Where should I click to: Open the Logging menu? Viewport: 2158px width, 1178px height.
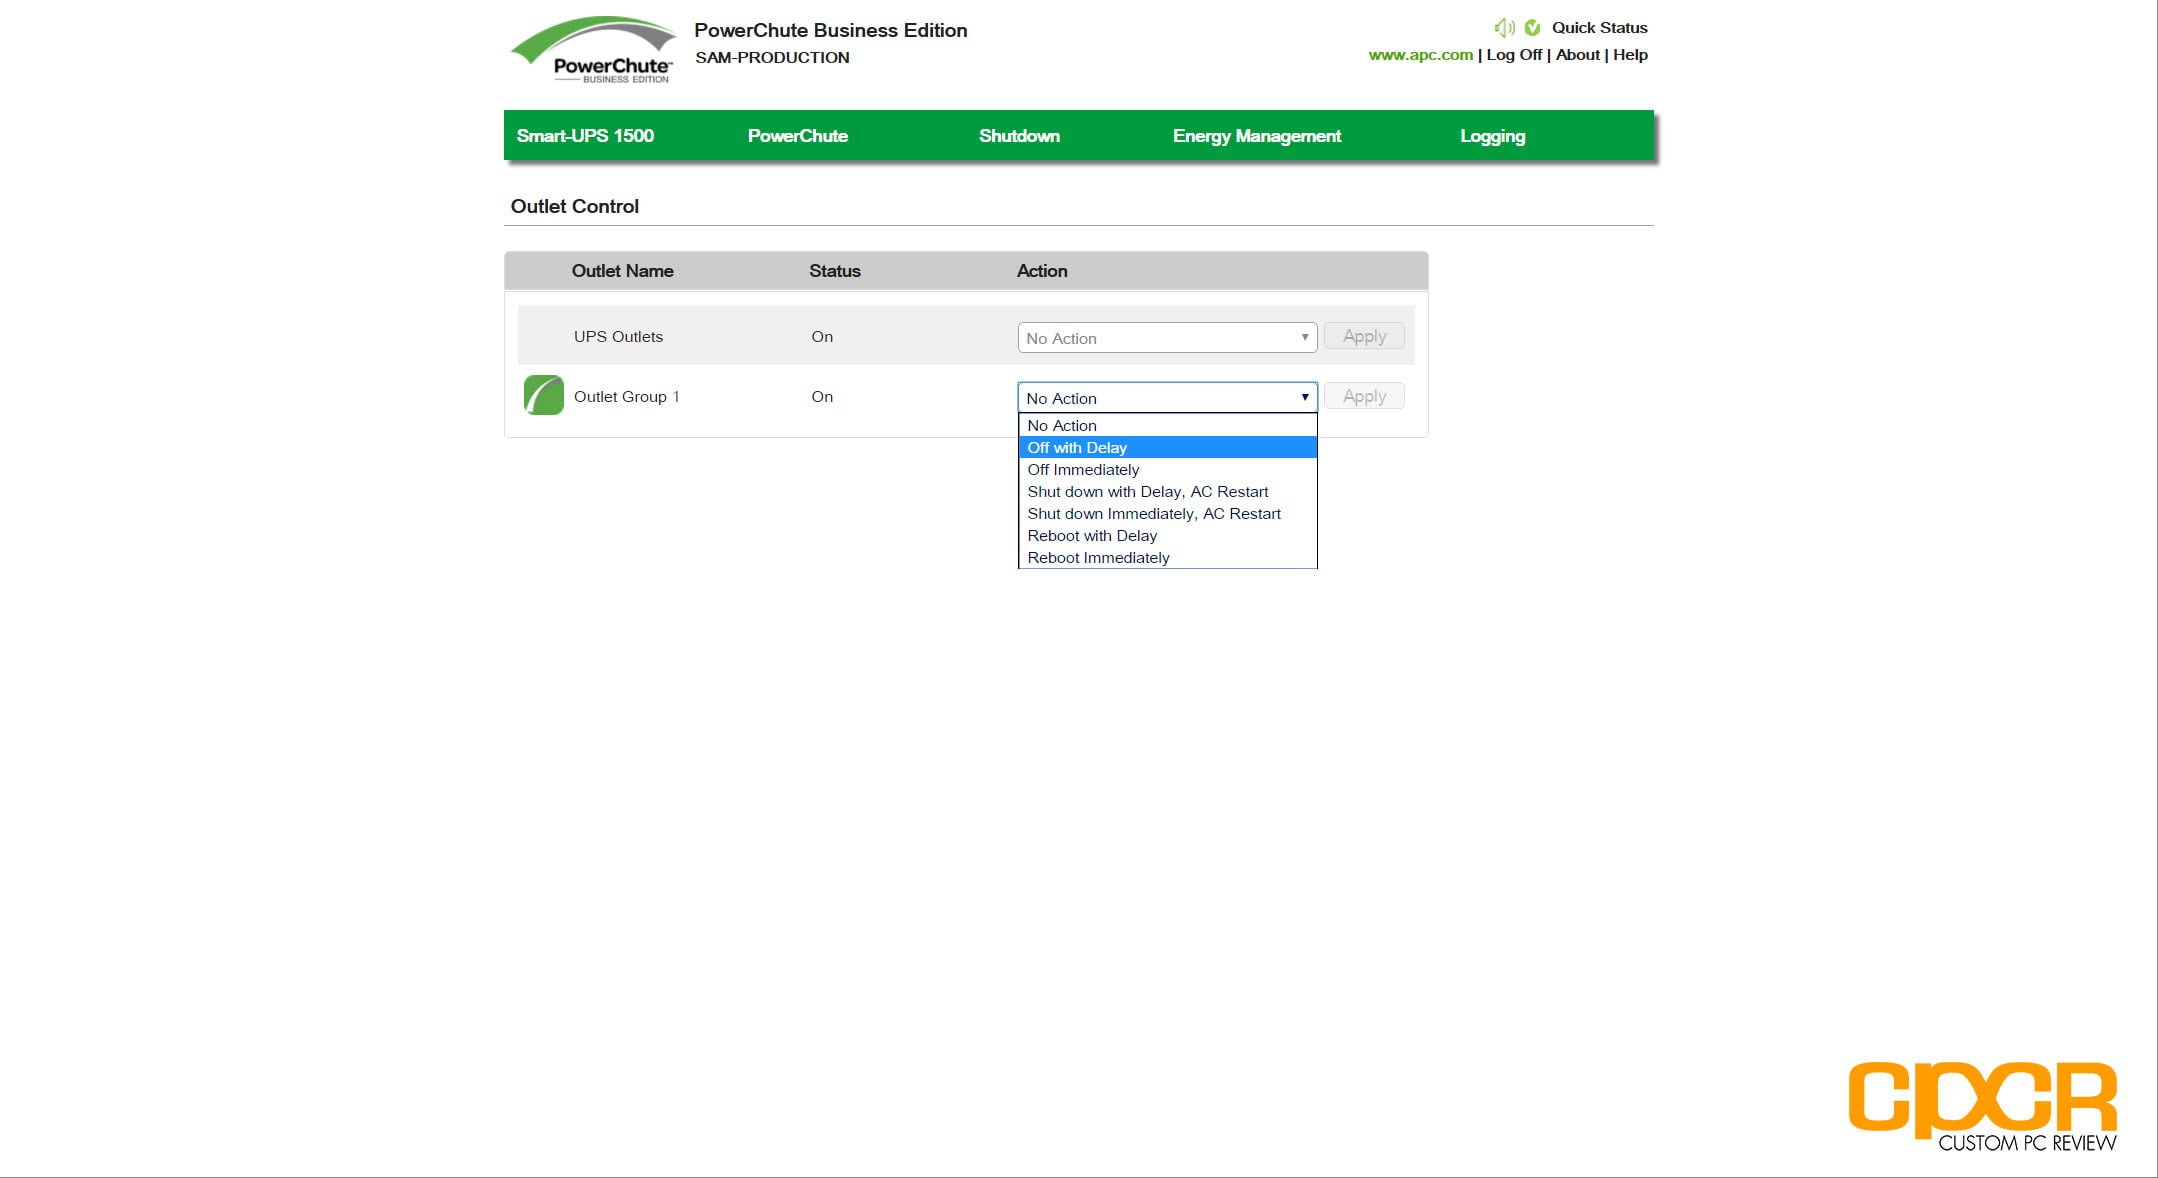[1492, 136]
